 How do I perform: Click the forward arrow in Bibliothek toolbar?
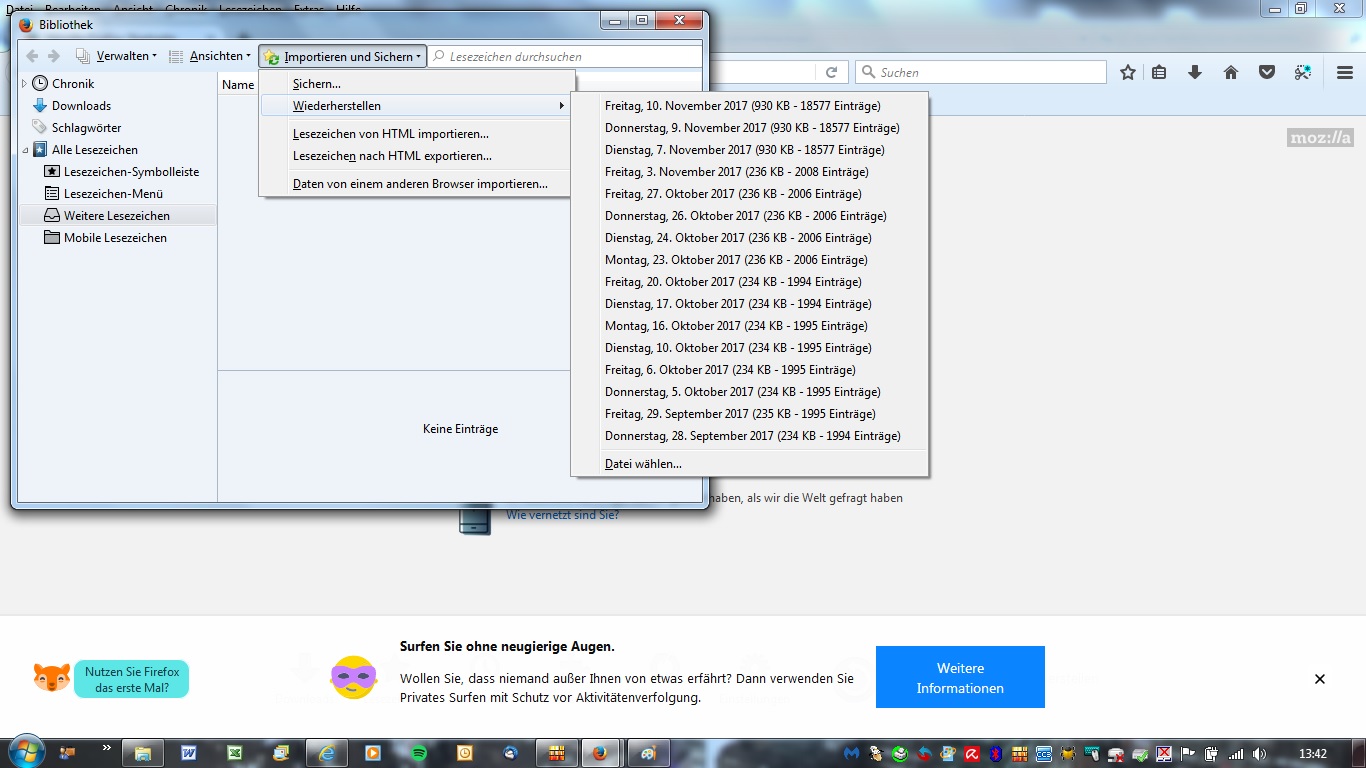[x=54, y=56]
